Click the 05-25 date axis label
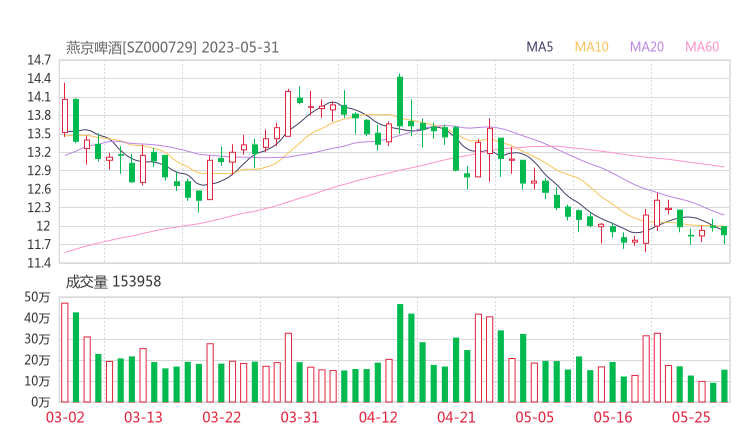This screenshot has width=740, height=440. tap(691, 417)
